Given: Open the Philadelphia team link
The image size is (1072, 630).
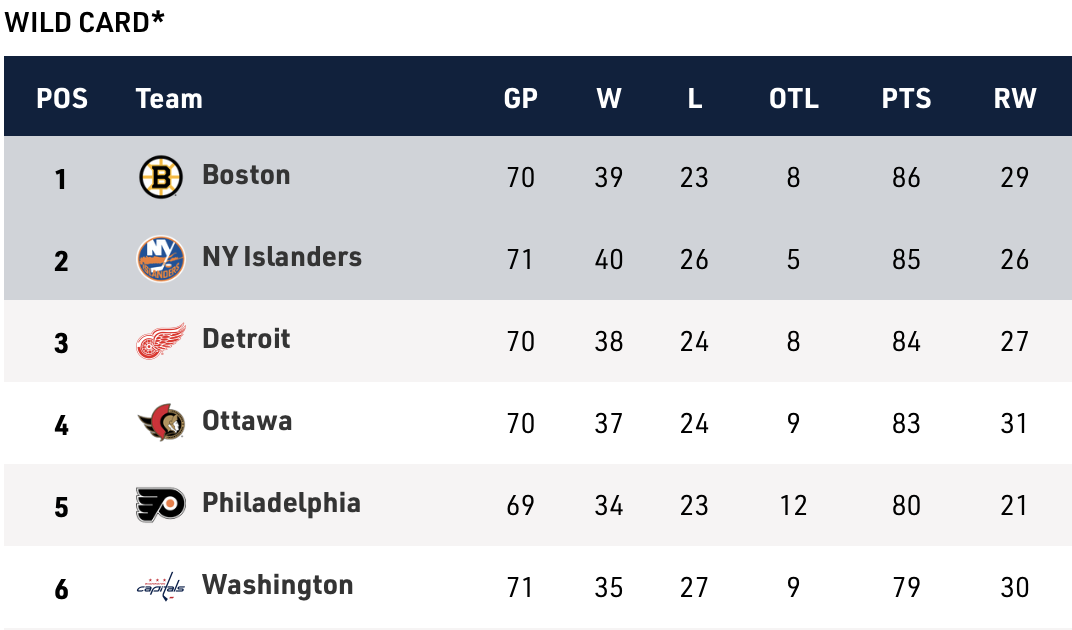Looking at the screenshot, I should pyautogui.click(x=281, y=503).
